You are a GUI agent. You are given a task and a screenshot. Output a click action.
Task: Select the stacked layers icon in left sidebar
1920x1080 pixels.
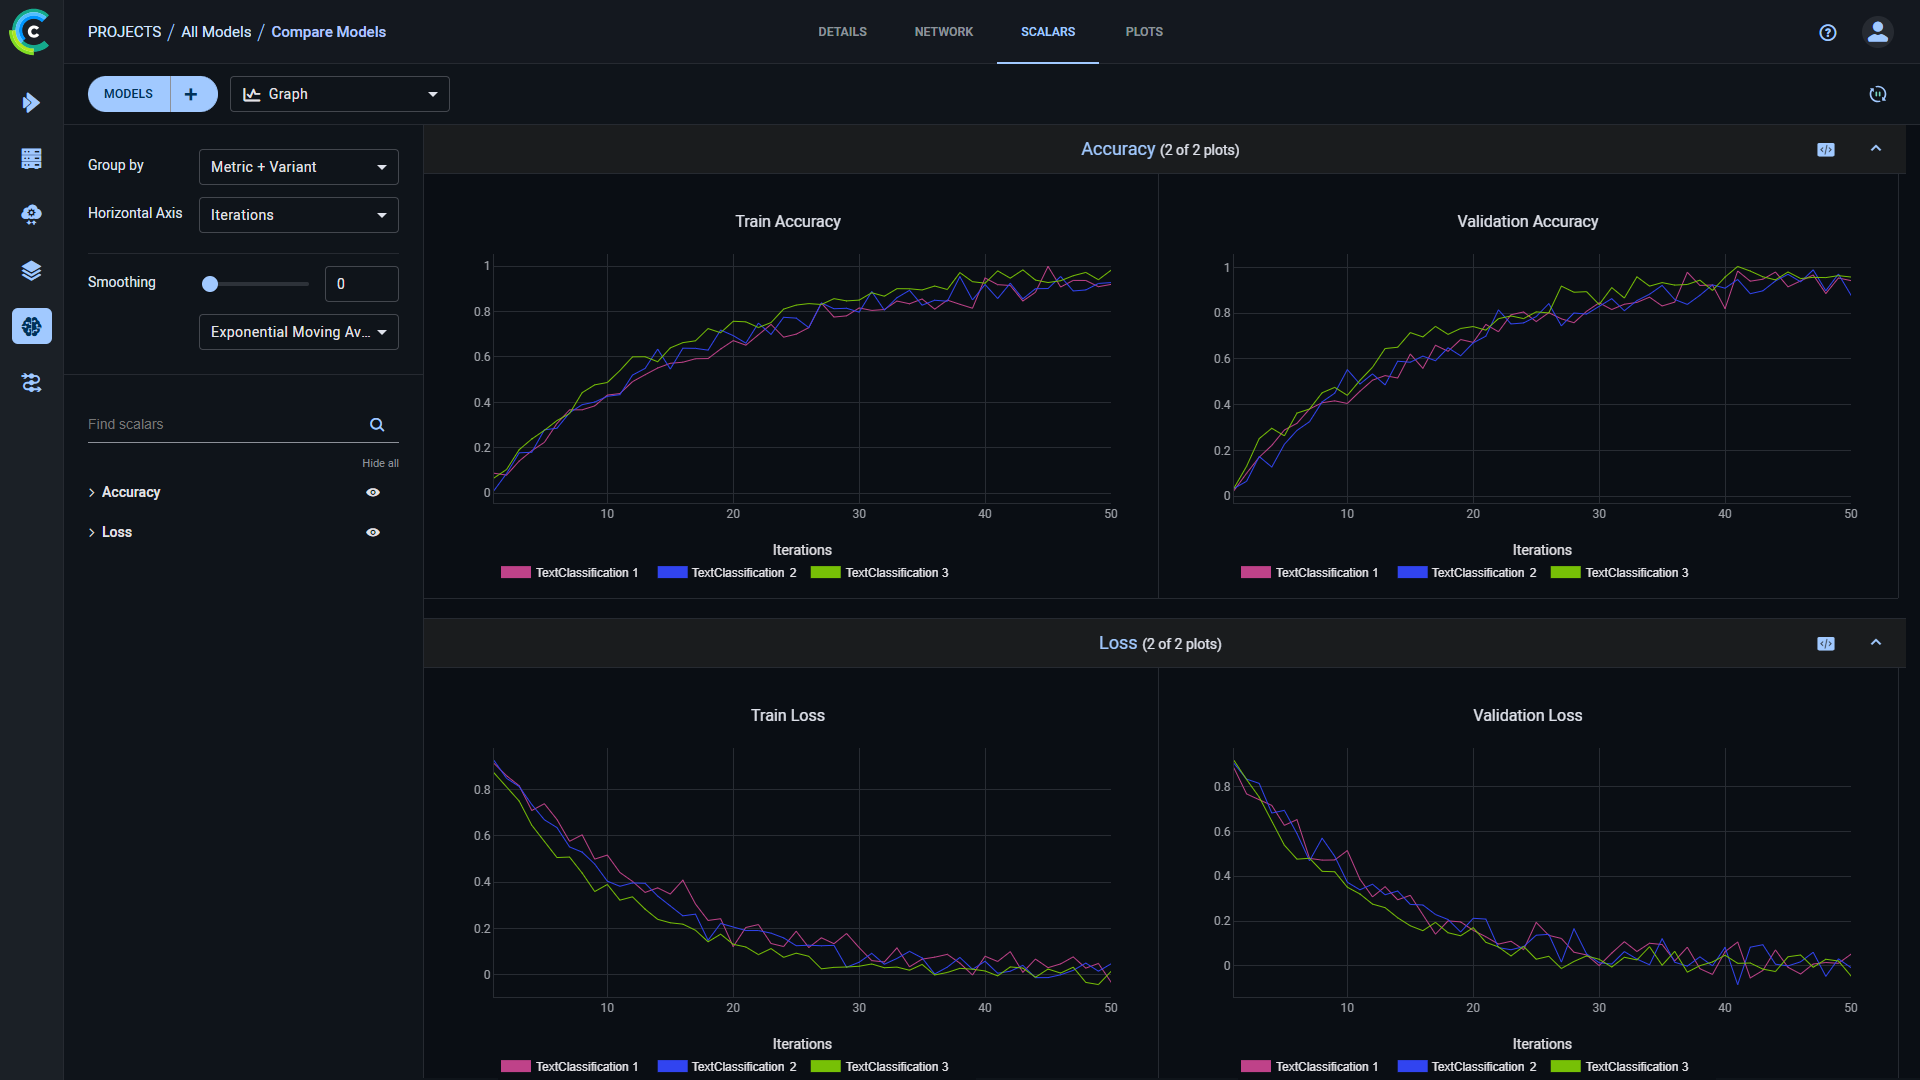click(x=31, y=270)
